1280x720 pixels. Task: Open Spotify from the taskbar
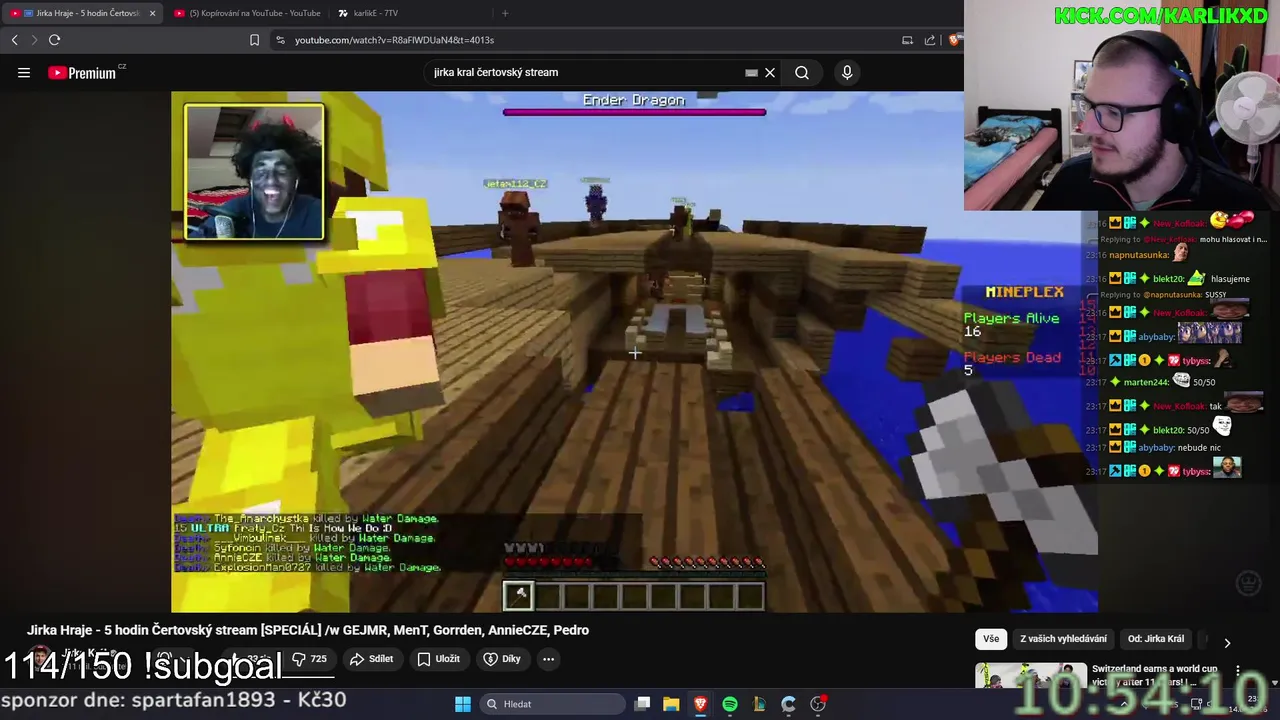[x=730, y=704]
